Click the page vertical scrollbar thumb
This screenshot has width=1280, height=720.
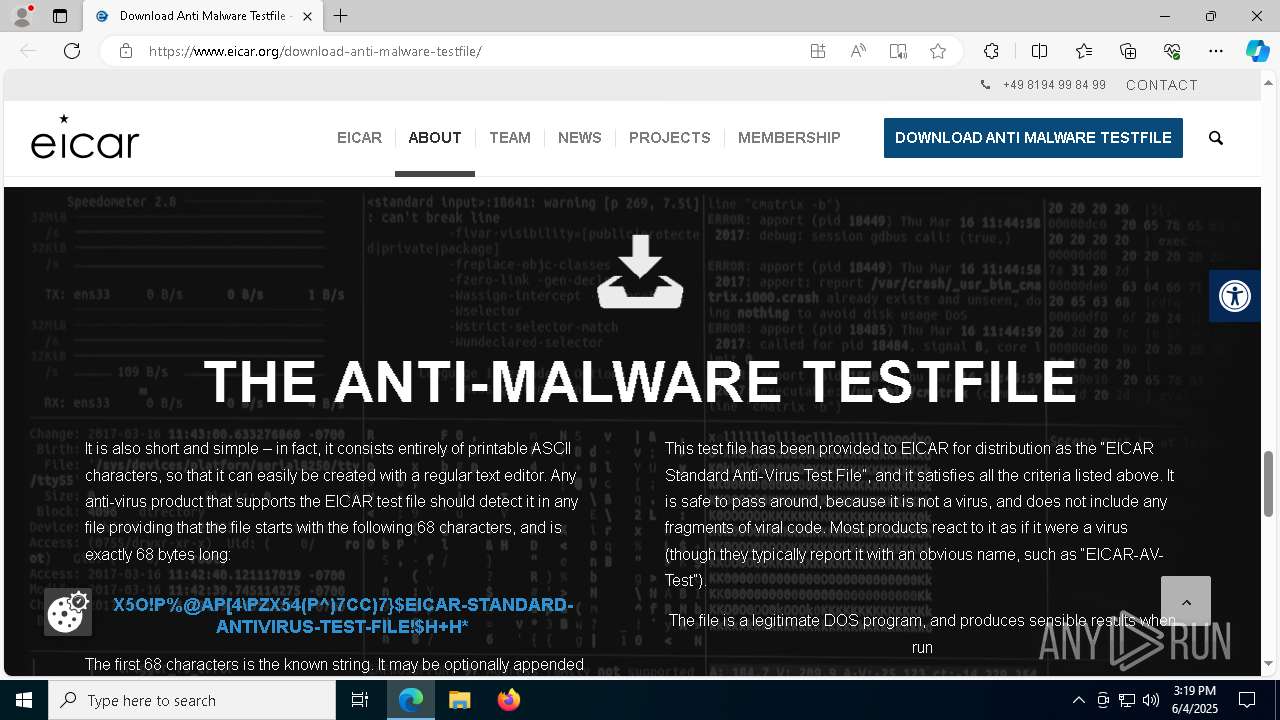[x=1269, y=484]
